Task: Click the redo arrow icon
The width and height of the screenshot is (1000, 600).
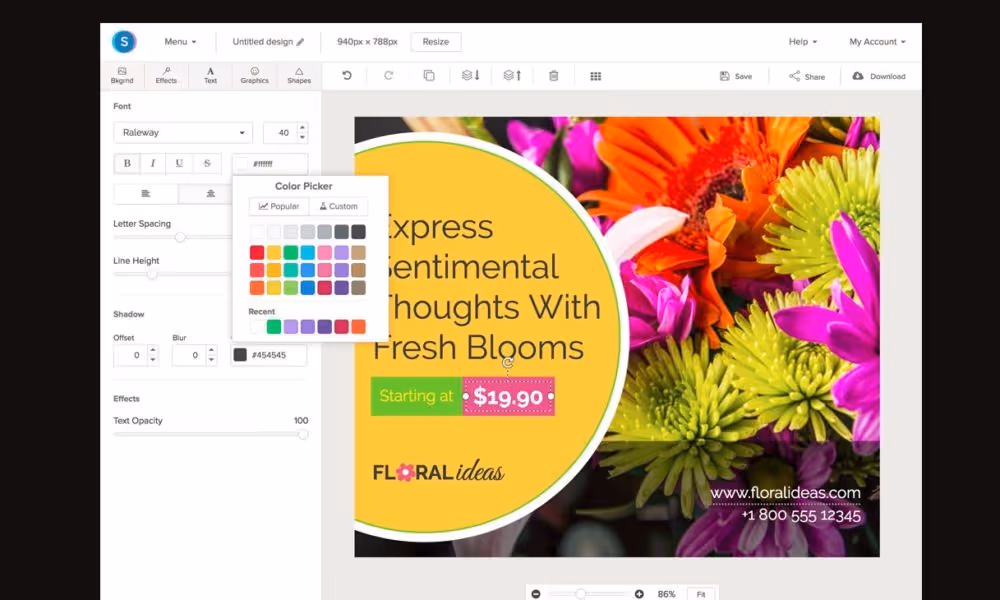Action: point(388,76)
